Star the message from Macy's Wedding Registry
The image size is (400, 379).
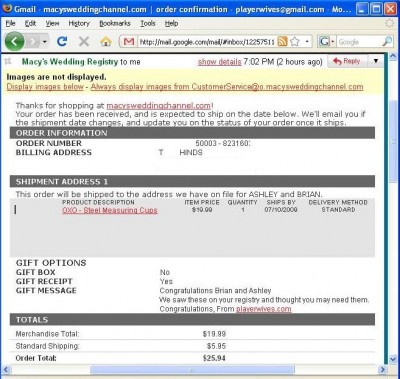point(8,61)
